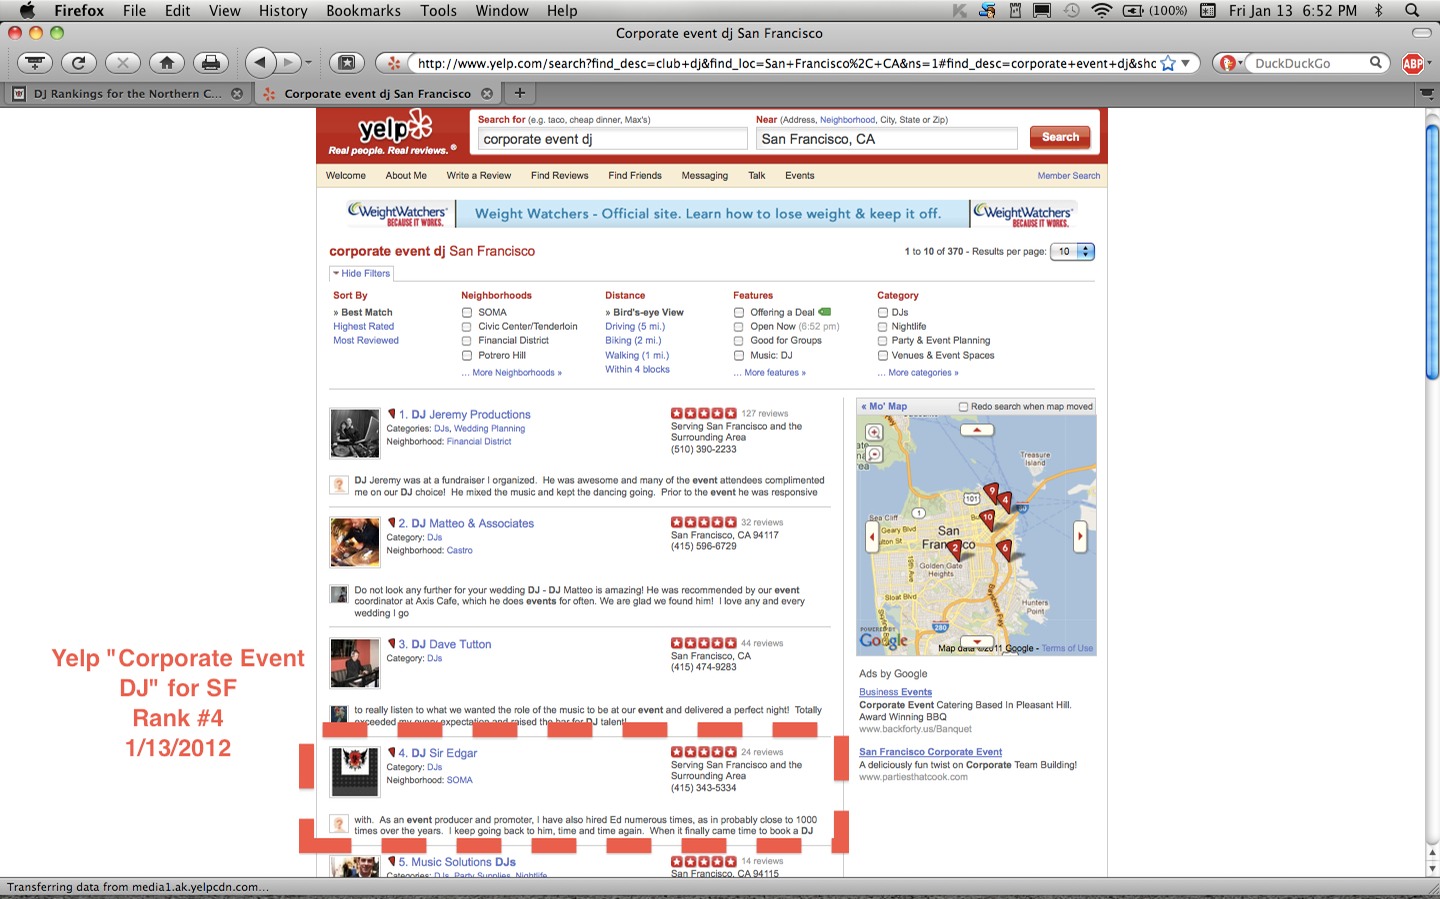Image resolution: width=1440 pixels, height=899 pixels.
Task: Click the Yelp site icon in URL bar
Action: tap(394, 63)
